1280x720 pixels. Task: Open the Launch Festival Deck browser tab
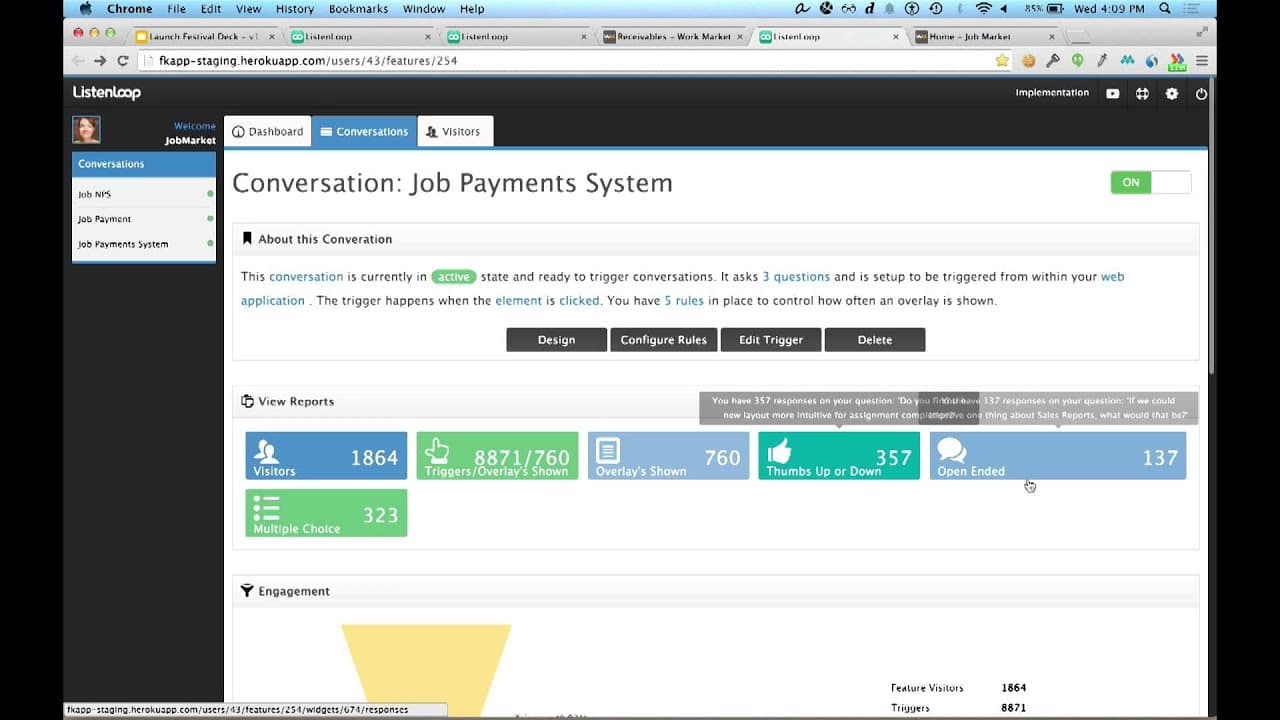206,36
